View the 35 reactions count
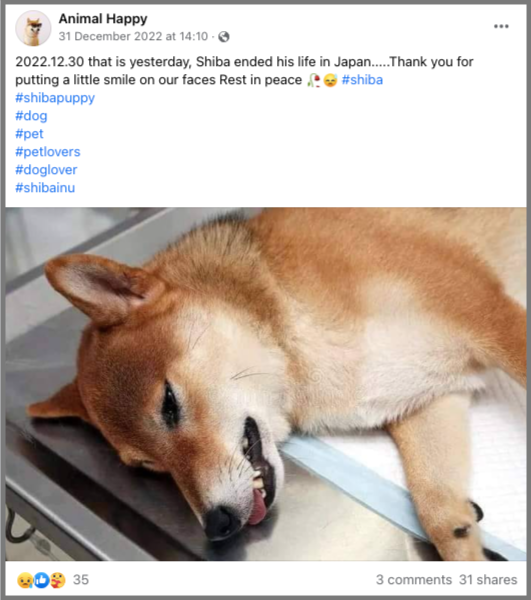This screenshot has width=531, height=600. [81, 580]
